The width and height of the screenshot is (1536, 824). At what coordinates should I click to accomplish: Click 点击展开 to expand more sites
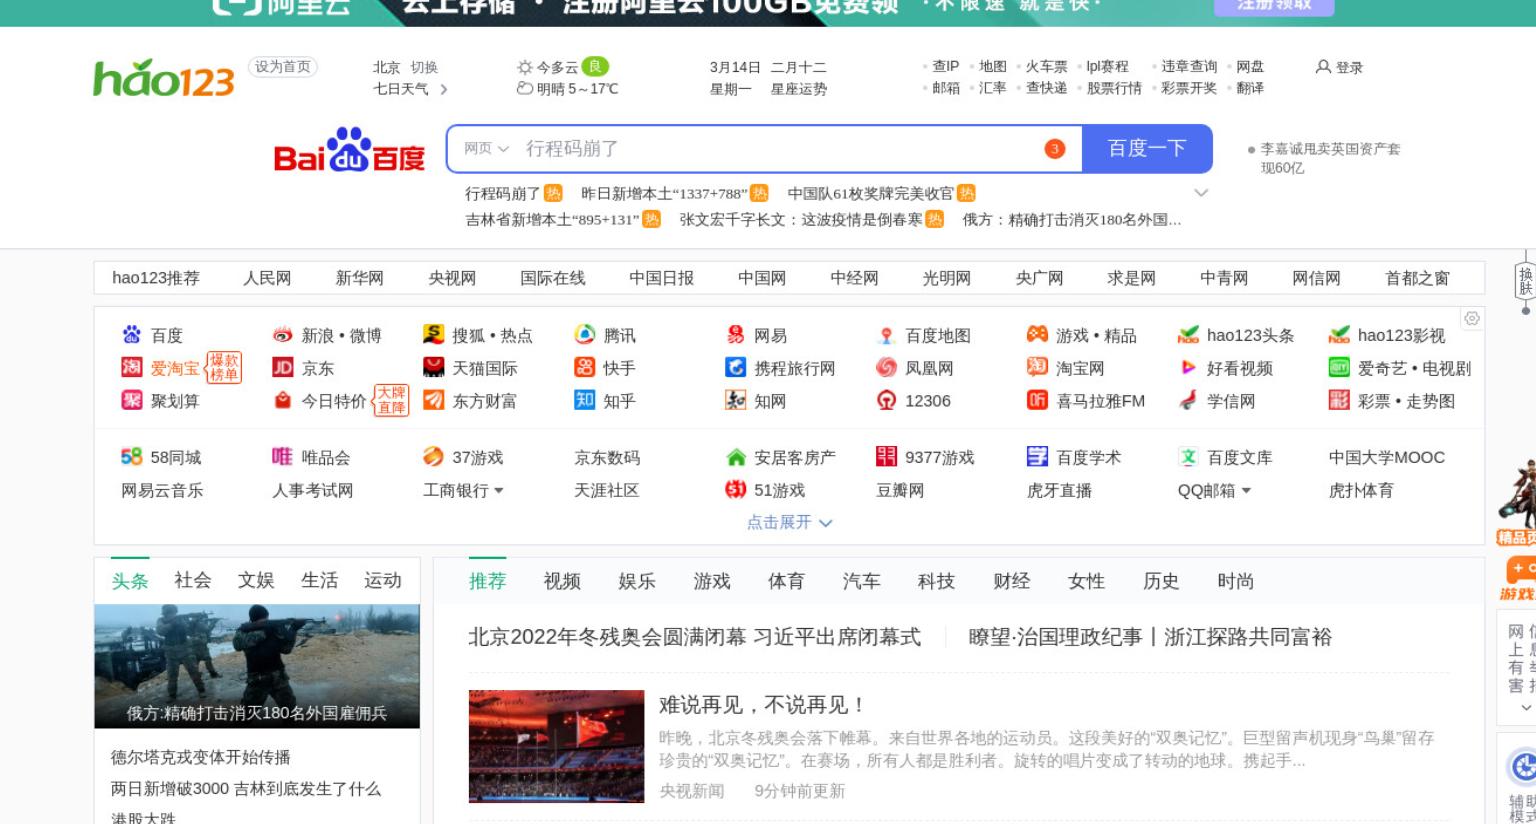(x=789, y=522)
